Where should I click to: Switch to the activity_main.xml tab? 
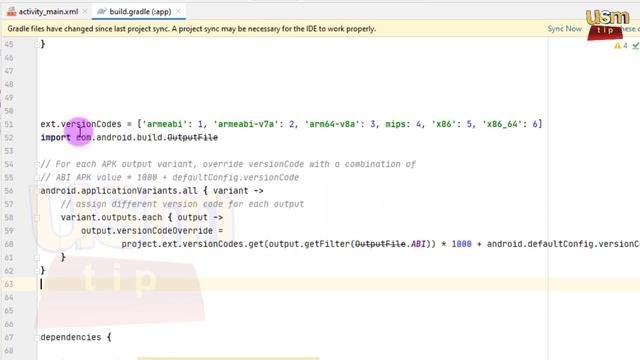tap(48, 11)
